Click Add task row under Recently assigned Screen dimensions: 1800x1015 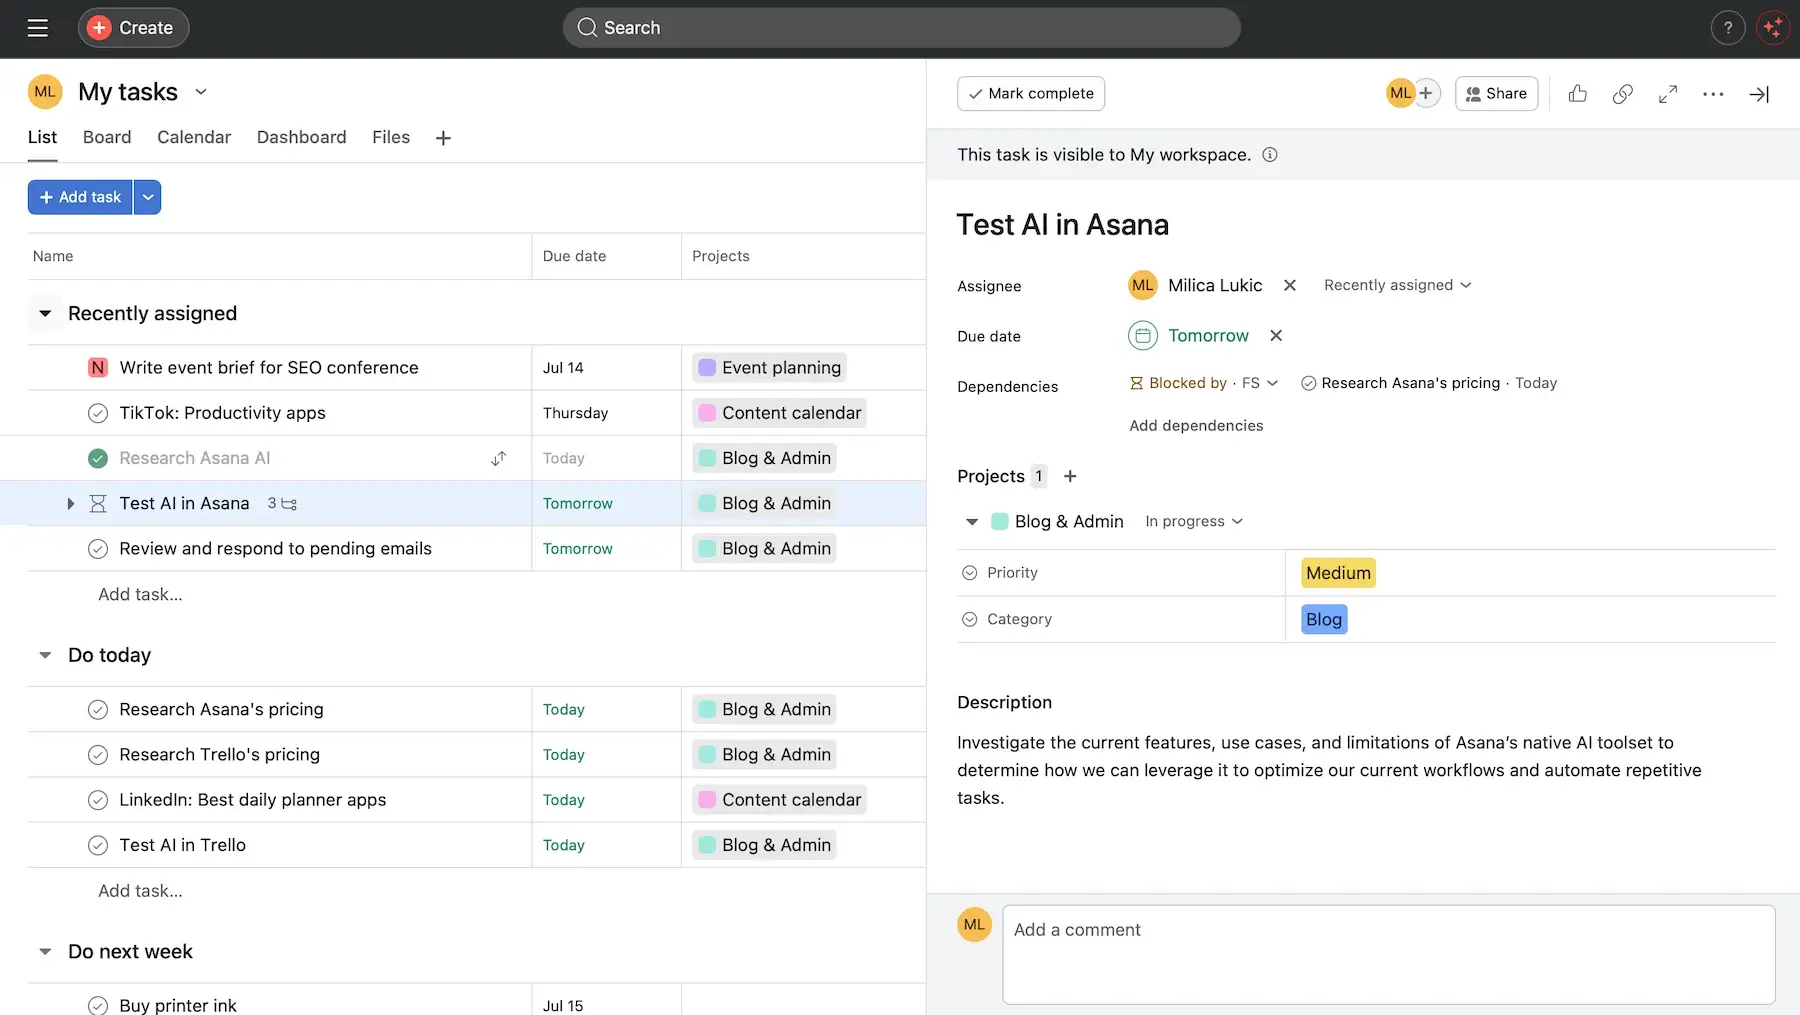pyautogui.click(x=140, y=594)
